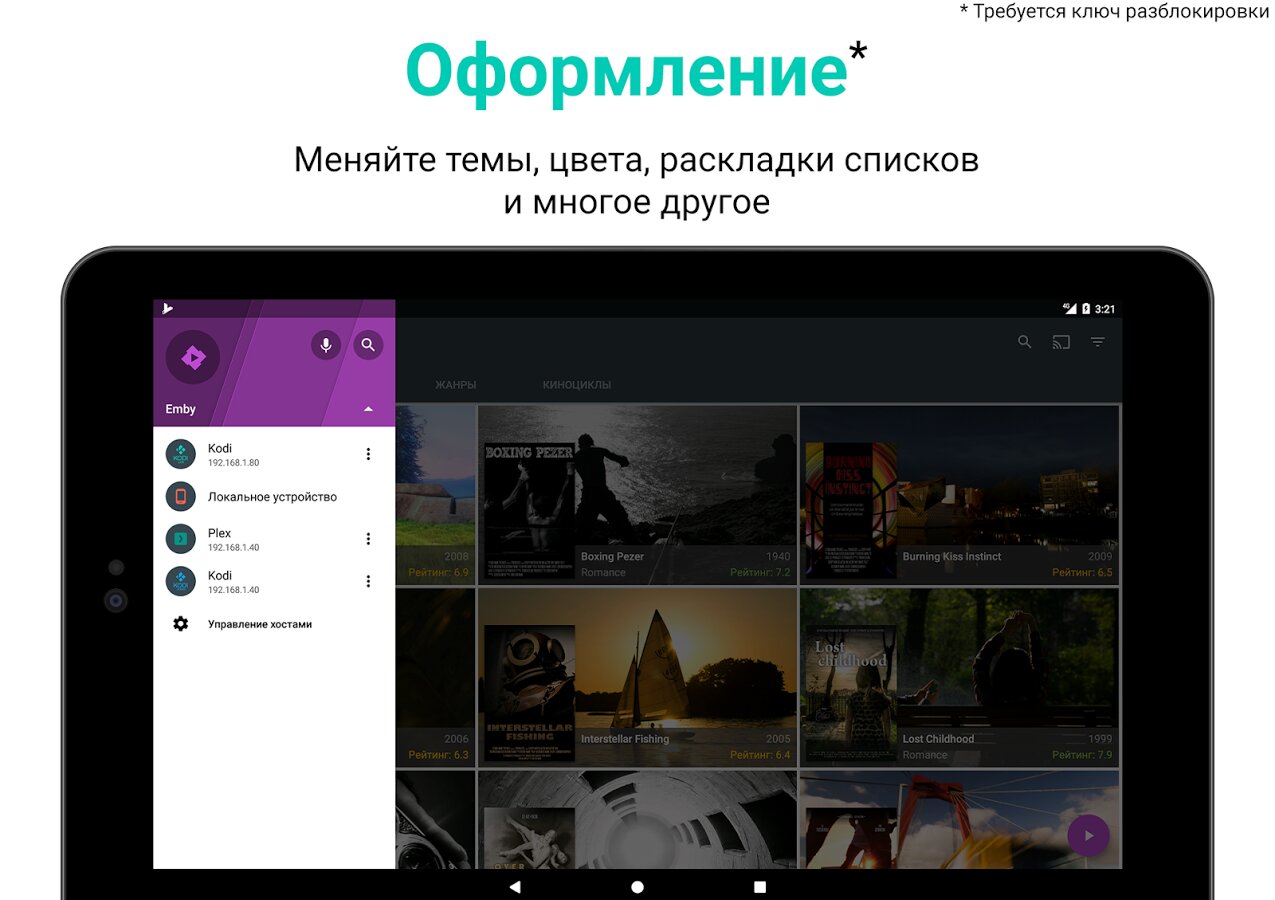Open Управление хостами settings
Viewport: 1275px width, 900px height.
click(259, 624)
